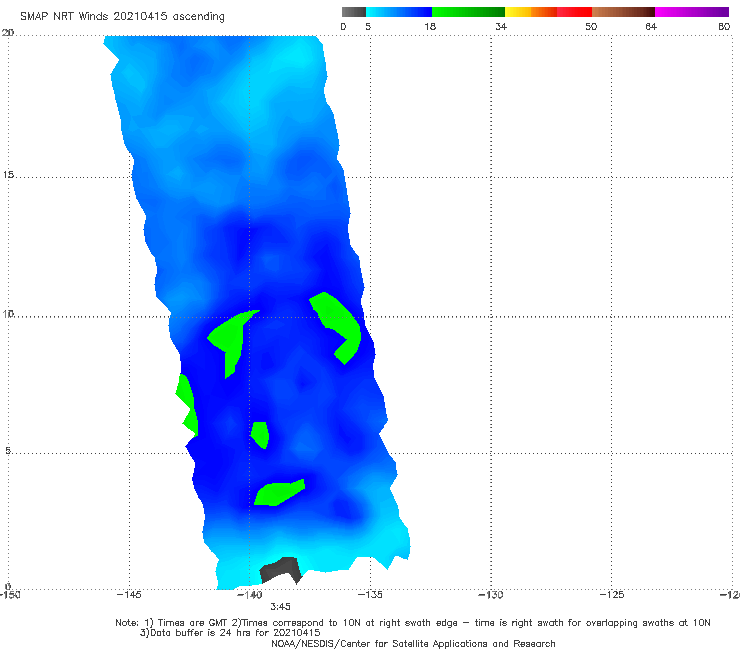The width and height of the screenshot is (740, 650).
Task: Click the dark gray low-wind patch near the equator
Action: [281, 570]
